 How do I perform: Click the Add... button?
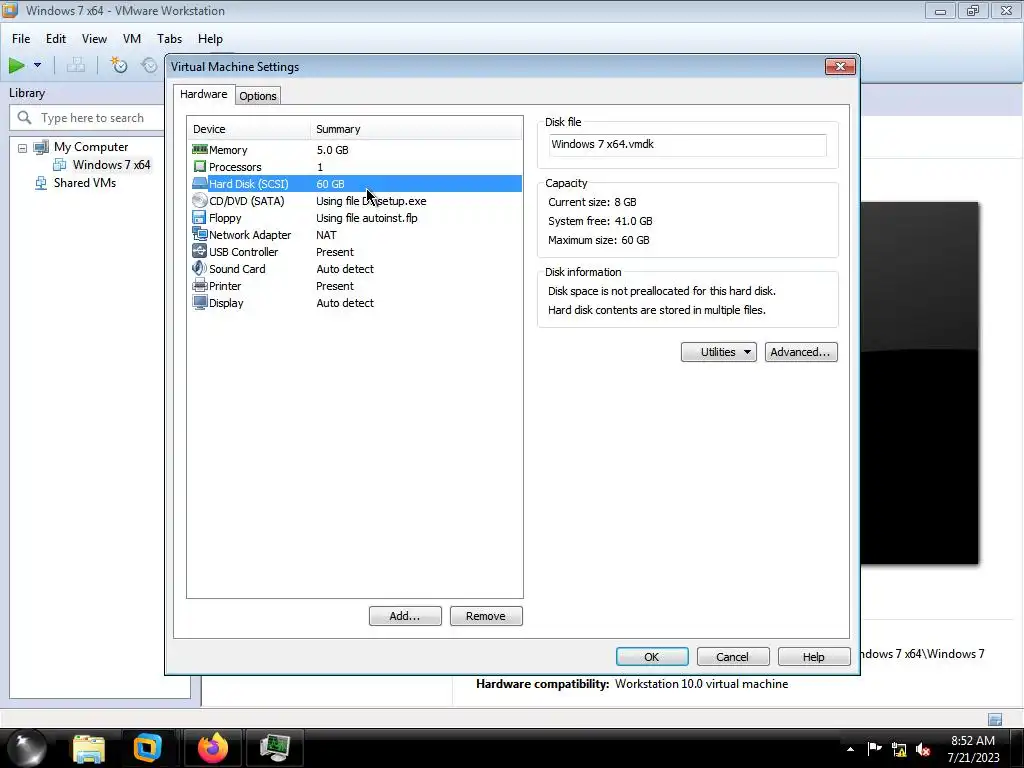tap(405, 616)
